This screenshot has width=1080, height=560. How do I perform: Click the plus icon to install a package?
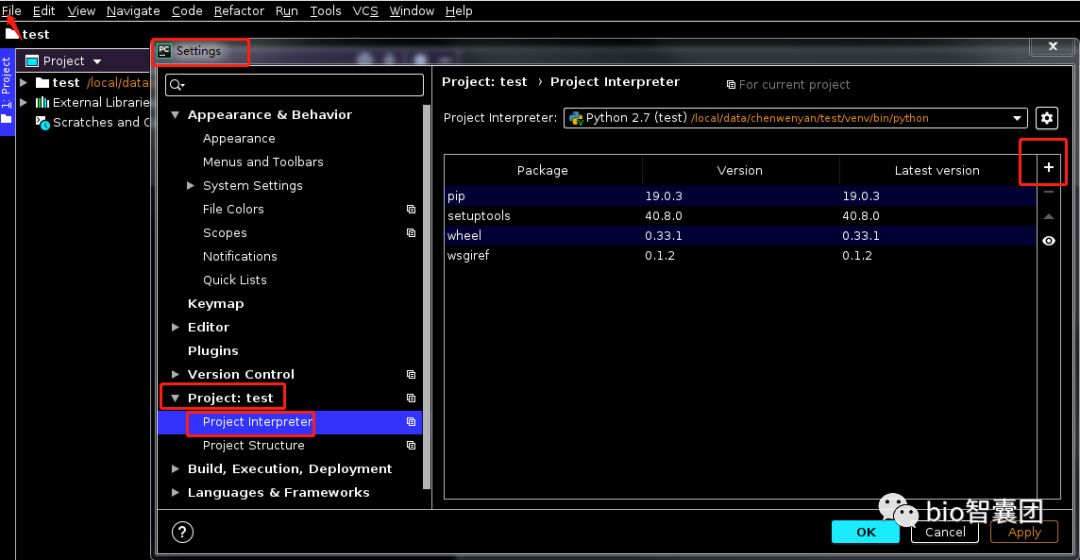(x=1048, y=167)
